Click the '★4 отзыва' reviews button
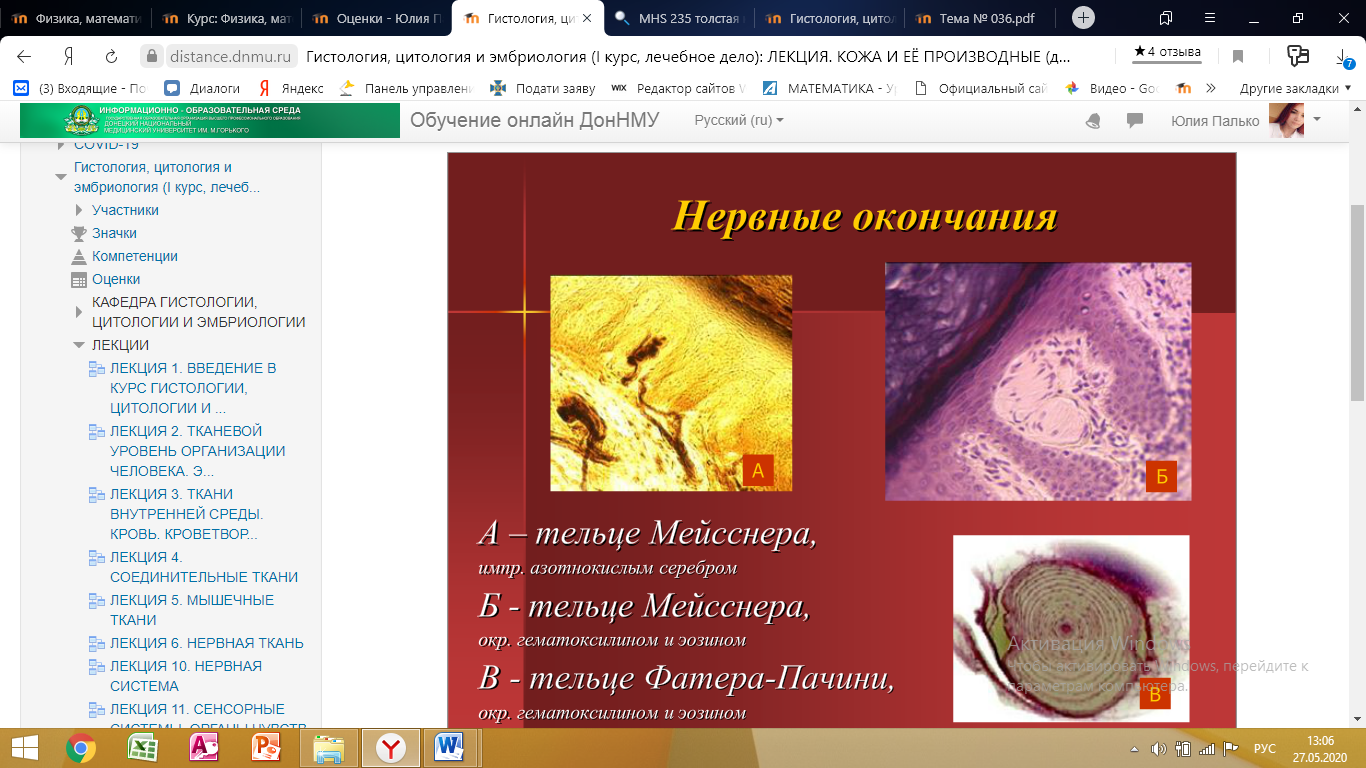Screen dimensions: 1366x768 1167,52
